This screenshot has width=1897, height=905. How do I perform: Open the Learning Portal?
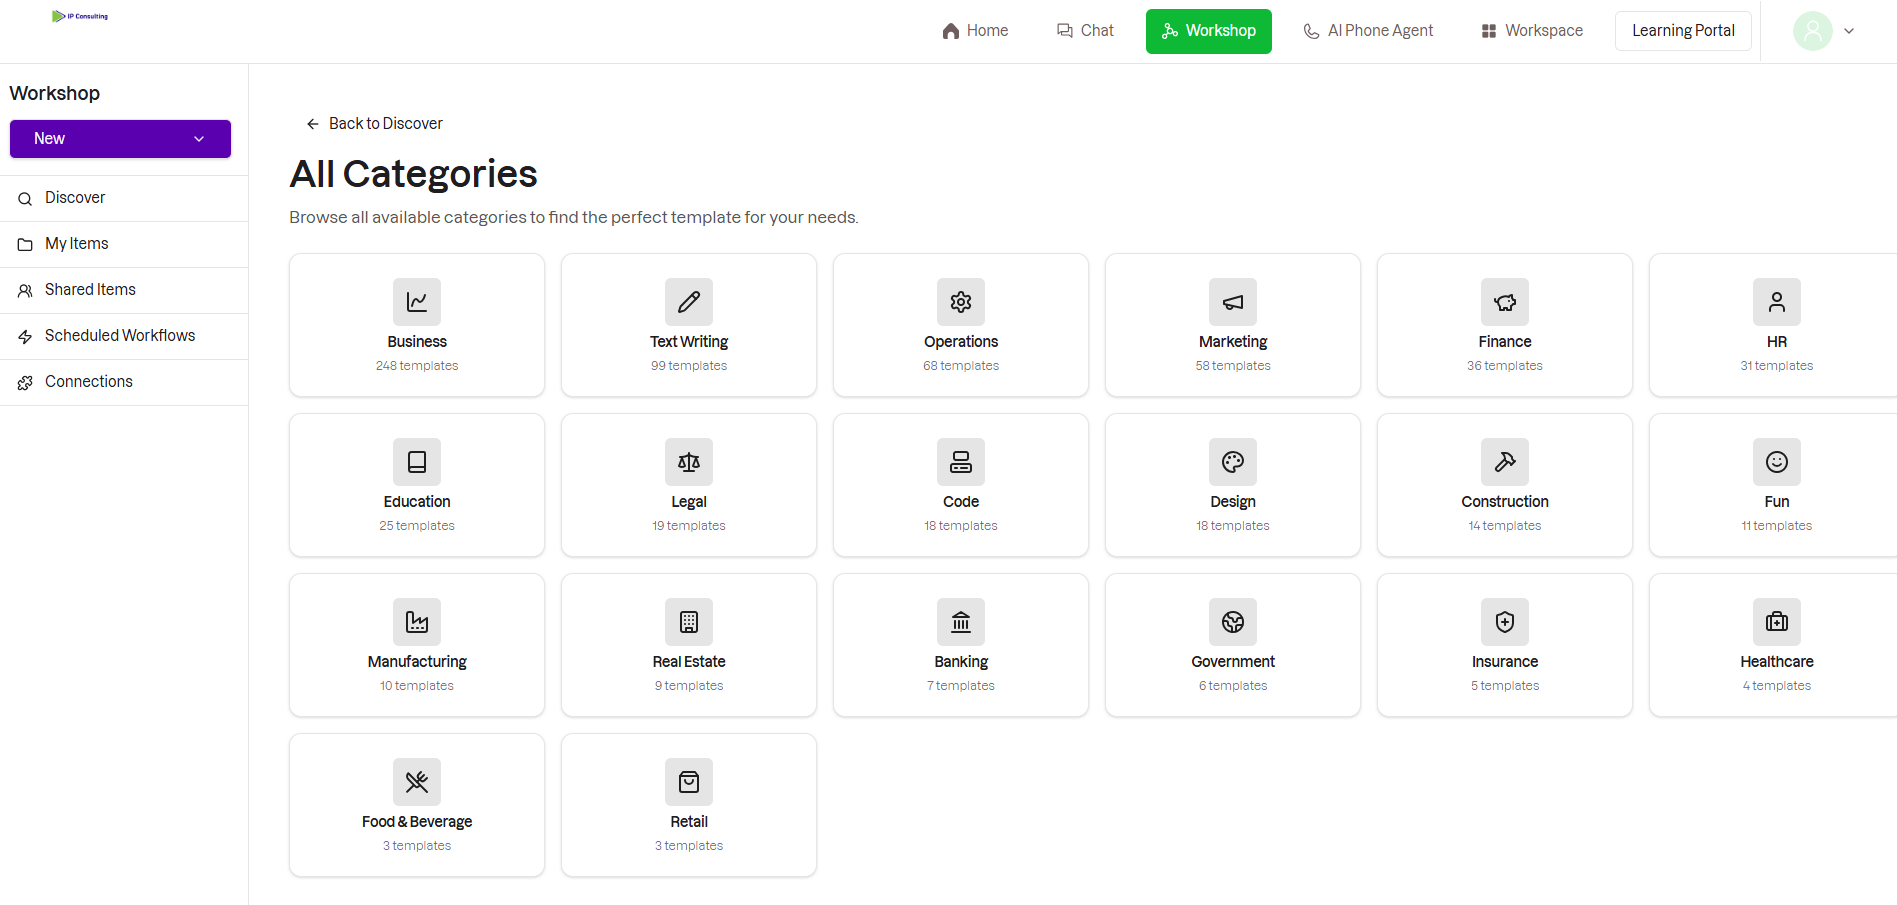click(1683, 30)
